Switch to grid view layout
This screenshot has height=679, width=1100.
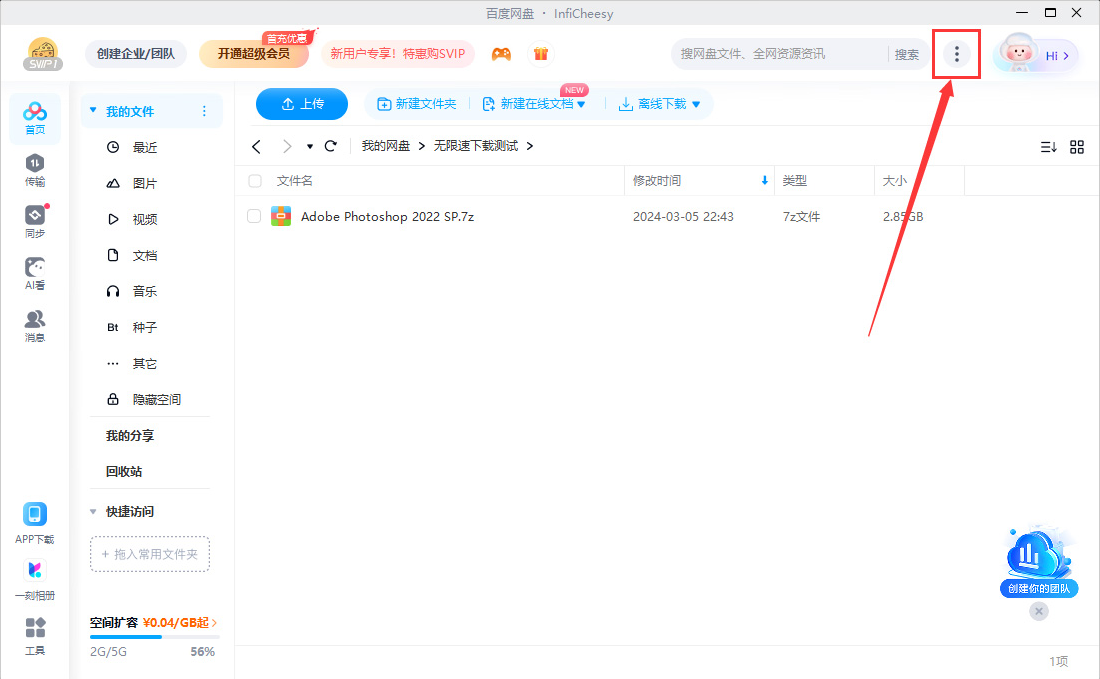pos(1077,147)
